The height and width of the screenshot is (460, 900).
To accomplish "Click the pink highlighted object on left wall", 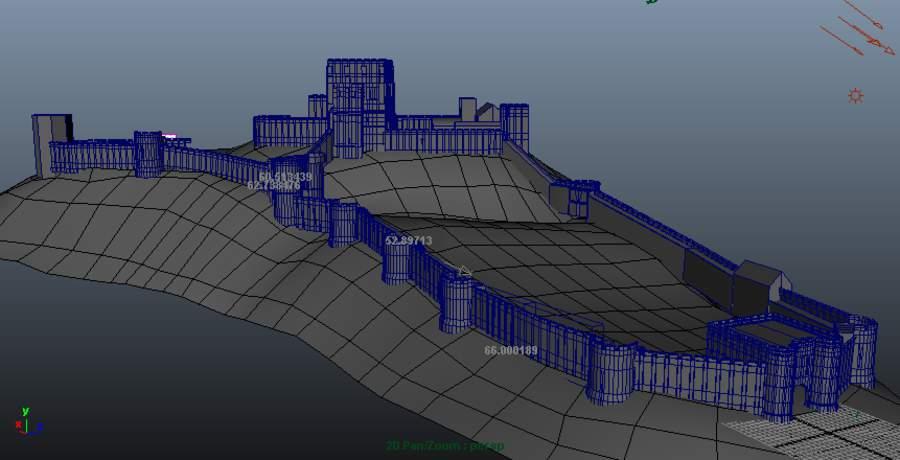I will (x=169, y=136).
